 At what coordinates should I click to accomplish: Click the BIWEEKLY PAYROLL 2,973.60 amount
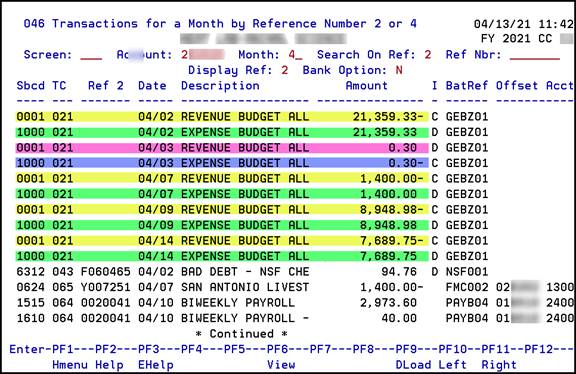click(x=388, y=303)
